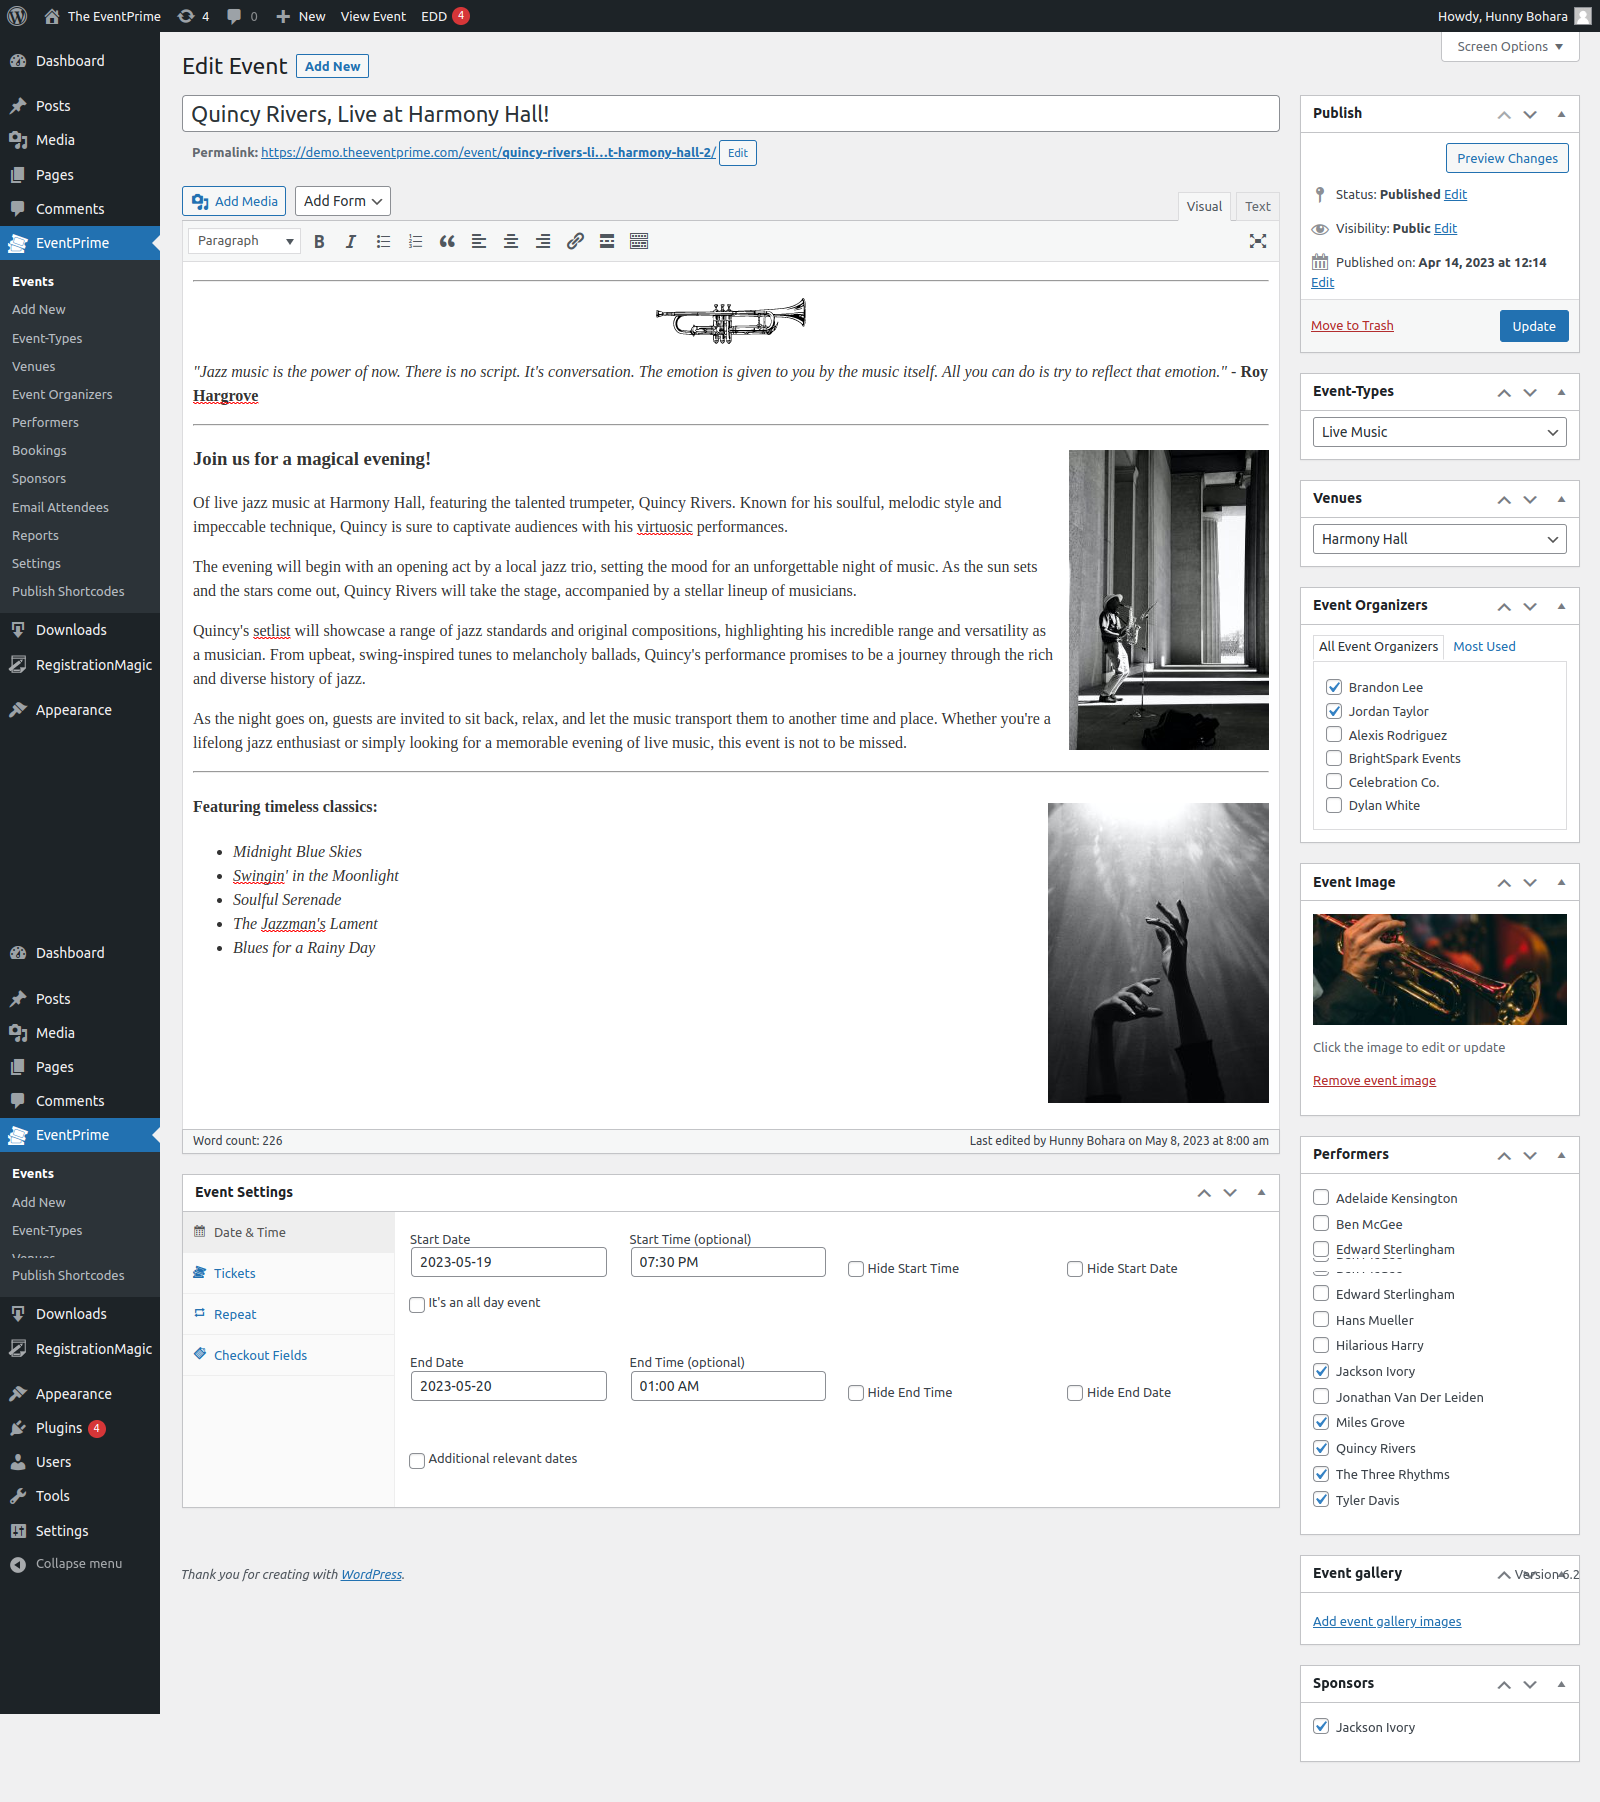The width and height of the screenshot is (1600, 1802).
Task: Click Remove event image link
Action: [1374, 1081]
